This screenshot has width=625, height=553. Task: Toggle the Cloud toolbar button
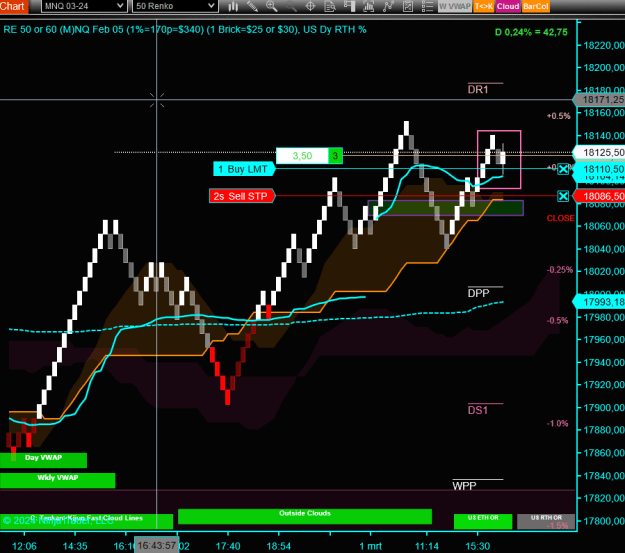tap(508, 6)
